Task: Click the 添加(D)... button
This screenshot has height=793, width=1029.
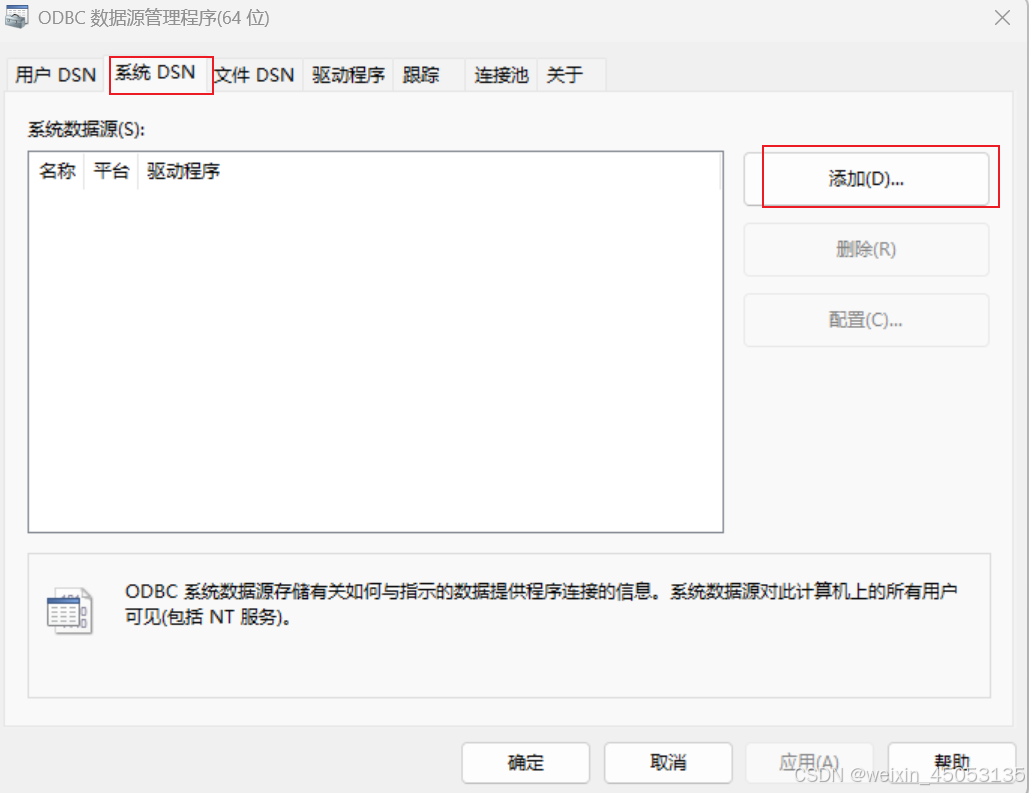Action: 866,179
